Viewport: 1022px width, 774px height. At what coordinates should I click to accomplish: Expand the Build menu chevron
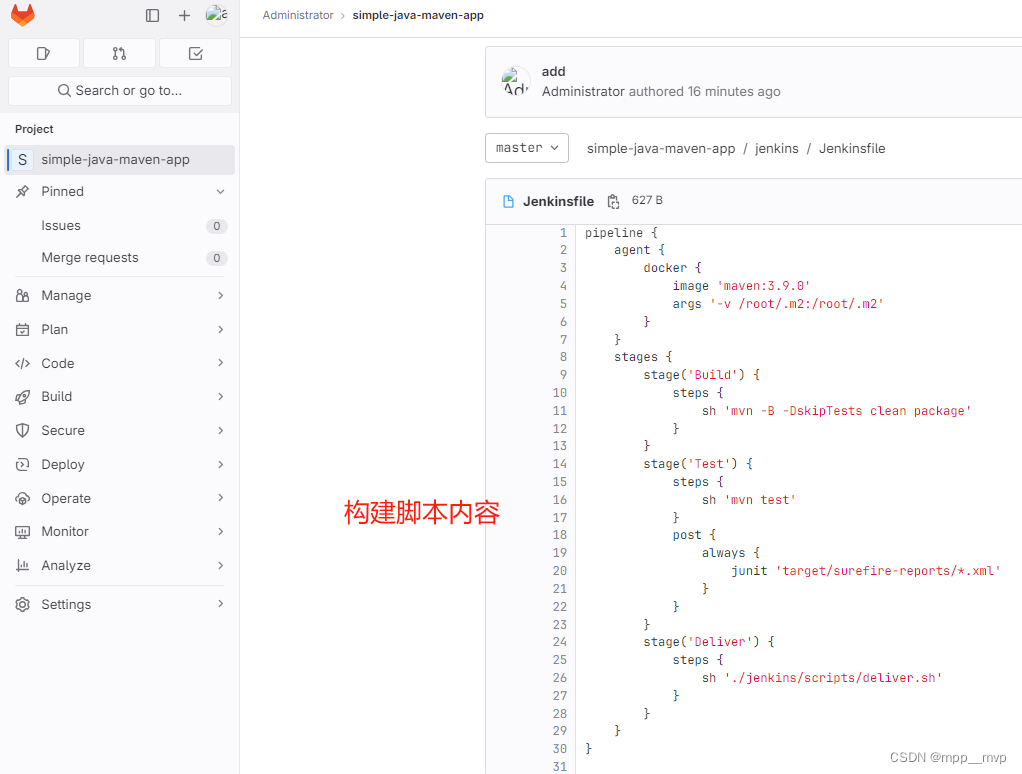[220, 397]
